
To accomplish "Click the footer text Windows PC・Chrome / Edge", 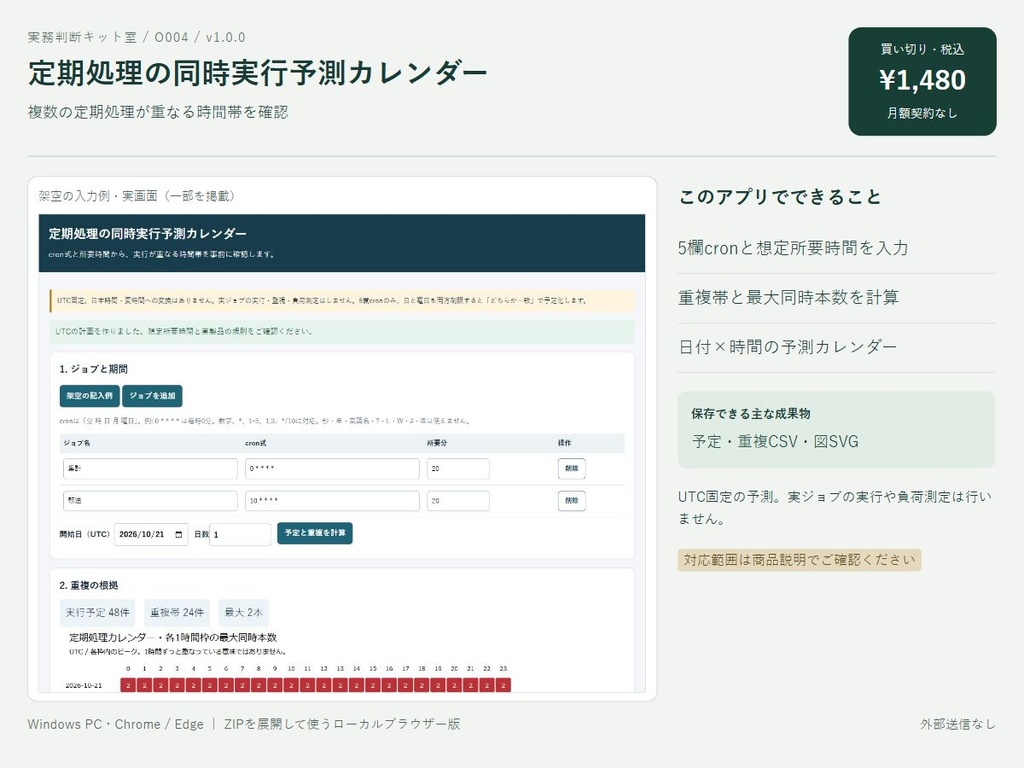I will click(x=116, y=724).
